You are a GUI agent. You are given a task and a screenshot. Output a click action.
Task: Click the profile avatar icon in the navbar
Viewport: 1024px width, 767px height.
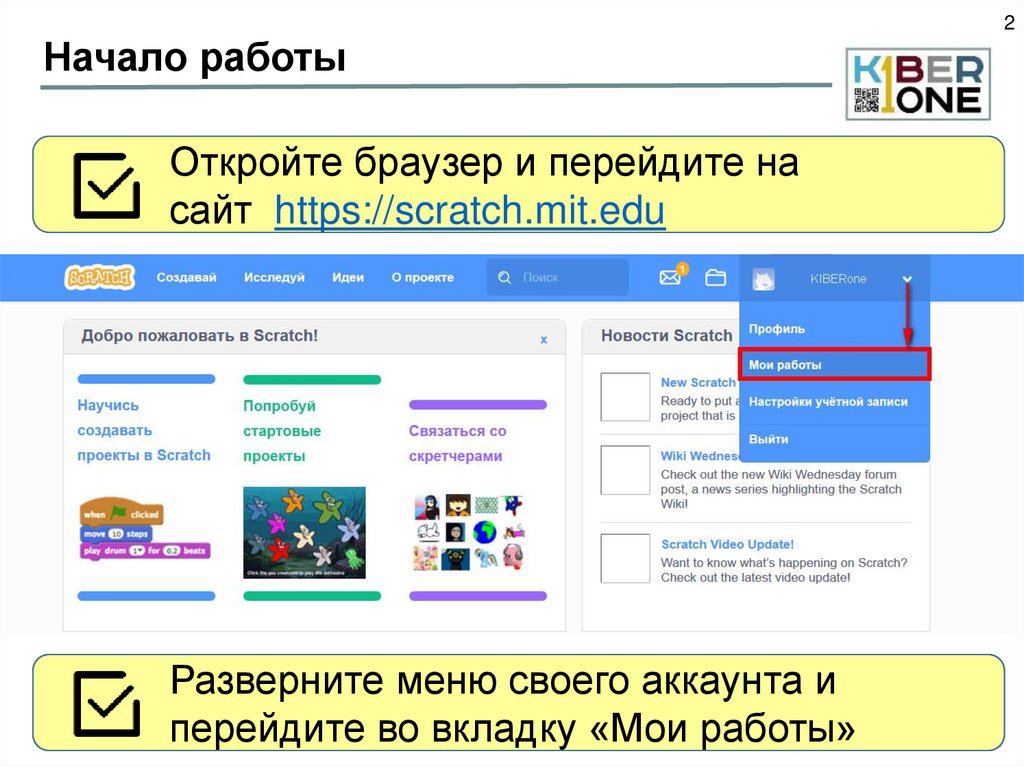(x=765, y=279)
